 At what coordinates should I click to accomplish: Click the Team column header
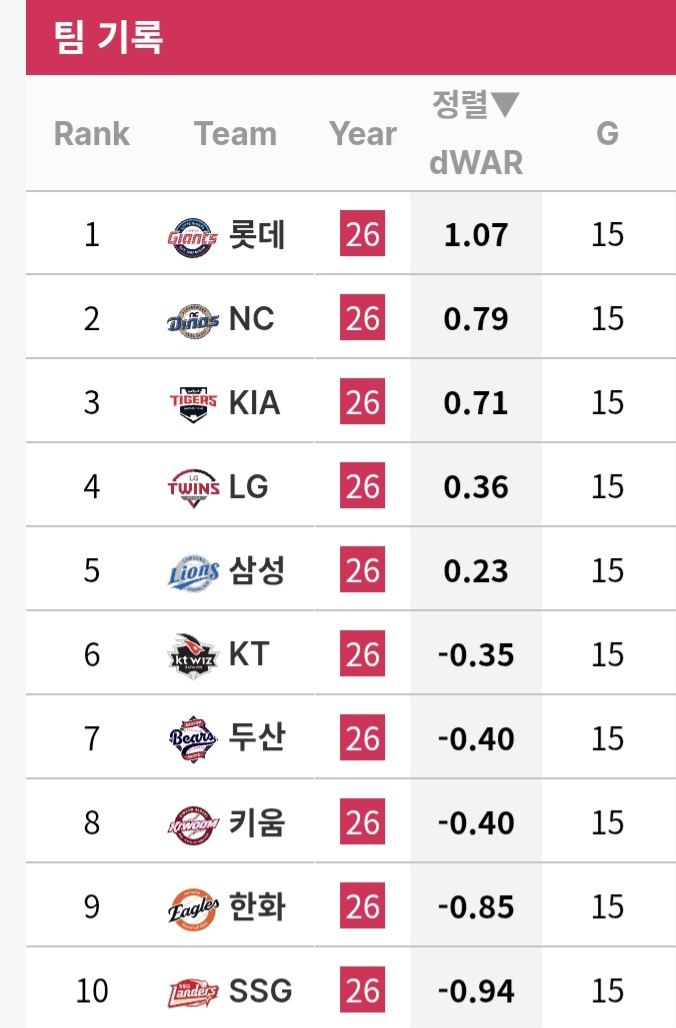tap(235, 134)
